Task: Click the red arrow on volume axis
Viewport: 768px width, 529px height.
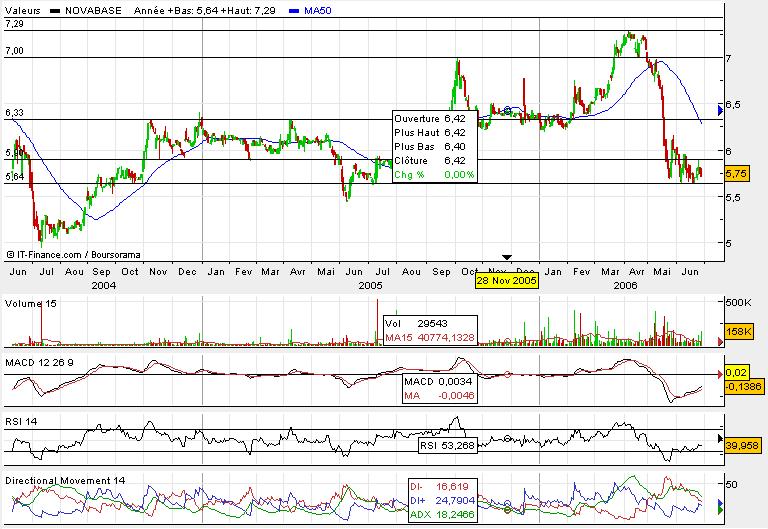Action: [720, 341]
